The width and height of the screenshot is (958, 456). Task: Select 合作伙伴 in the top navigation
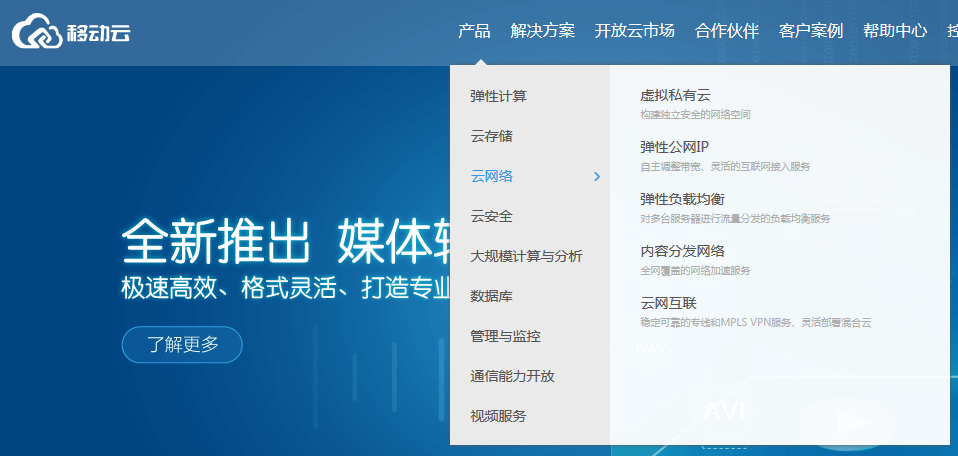727,31
